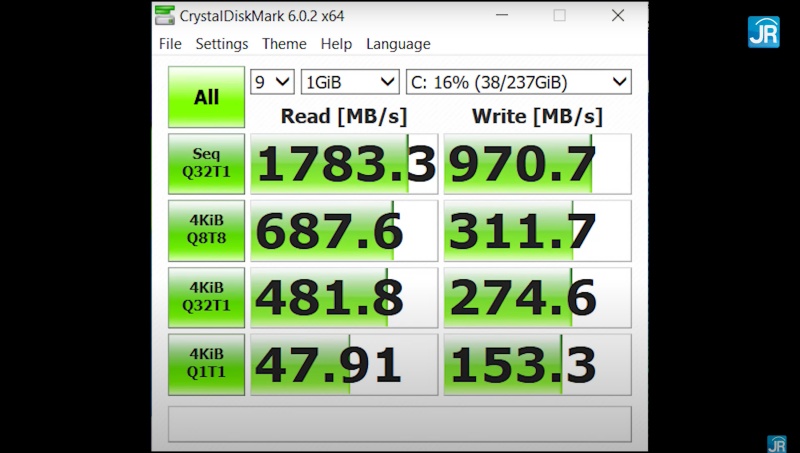
Task: Start the 4KiB Q32T1 test
Action: click(x=206, y=297)
